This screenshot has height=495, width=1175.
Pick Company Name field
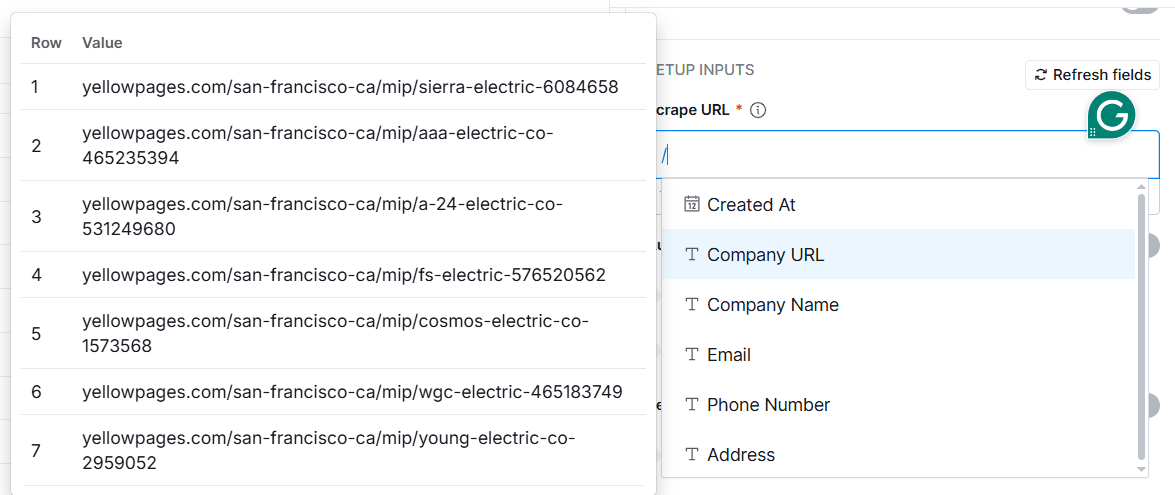(x=899, y=305)
